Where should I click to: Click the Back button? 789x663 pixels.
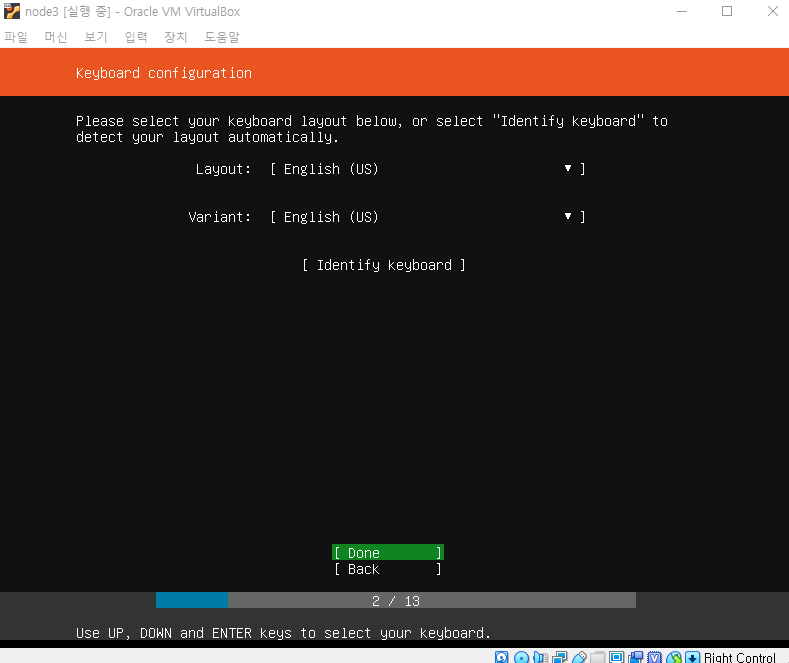pos(387,569)
